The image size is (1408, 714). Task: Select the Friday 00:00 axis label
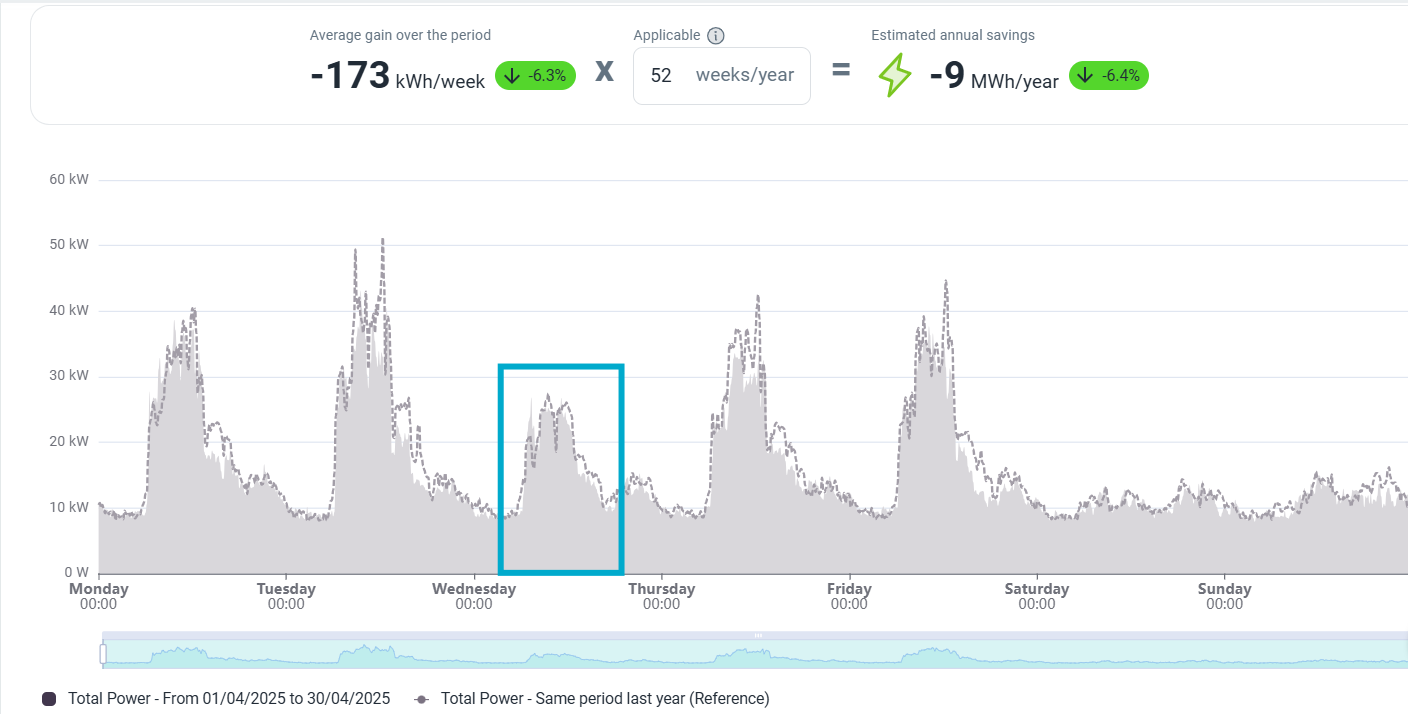(849, 596)
